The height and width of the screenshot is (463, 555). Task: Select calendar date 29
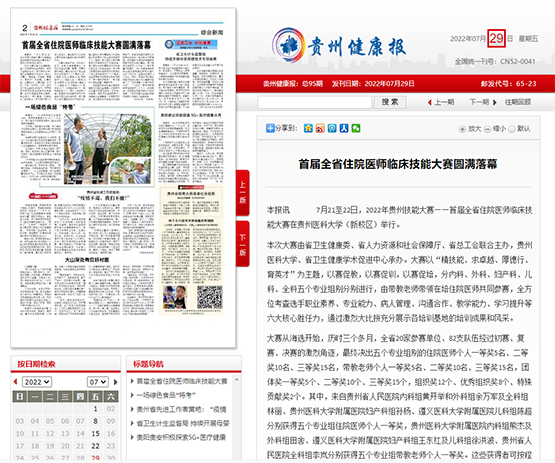[x=96, y=458]
